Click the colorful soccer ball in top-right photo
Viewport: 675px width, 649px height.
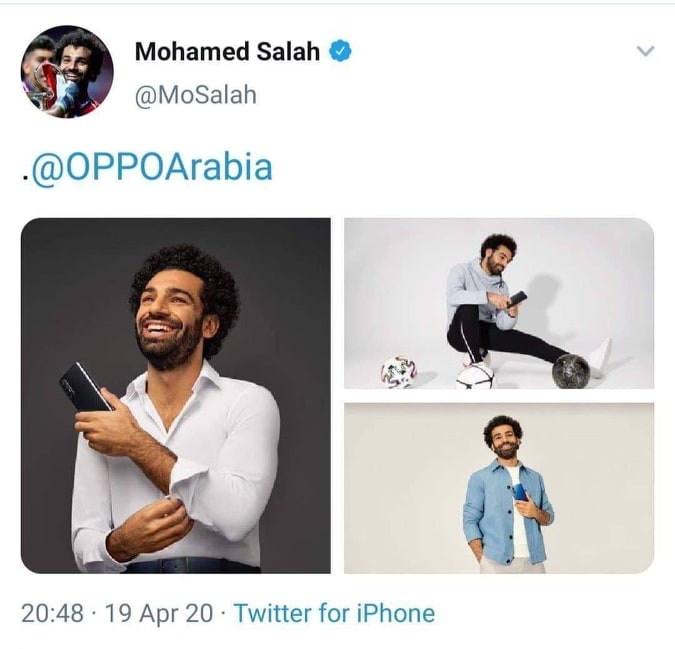point(398,372)
